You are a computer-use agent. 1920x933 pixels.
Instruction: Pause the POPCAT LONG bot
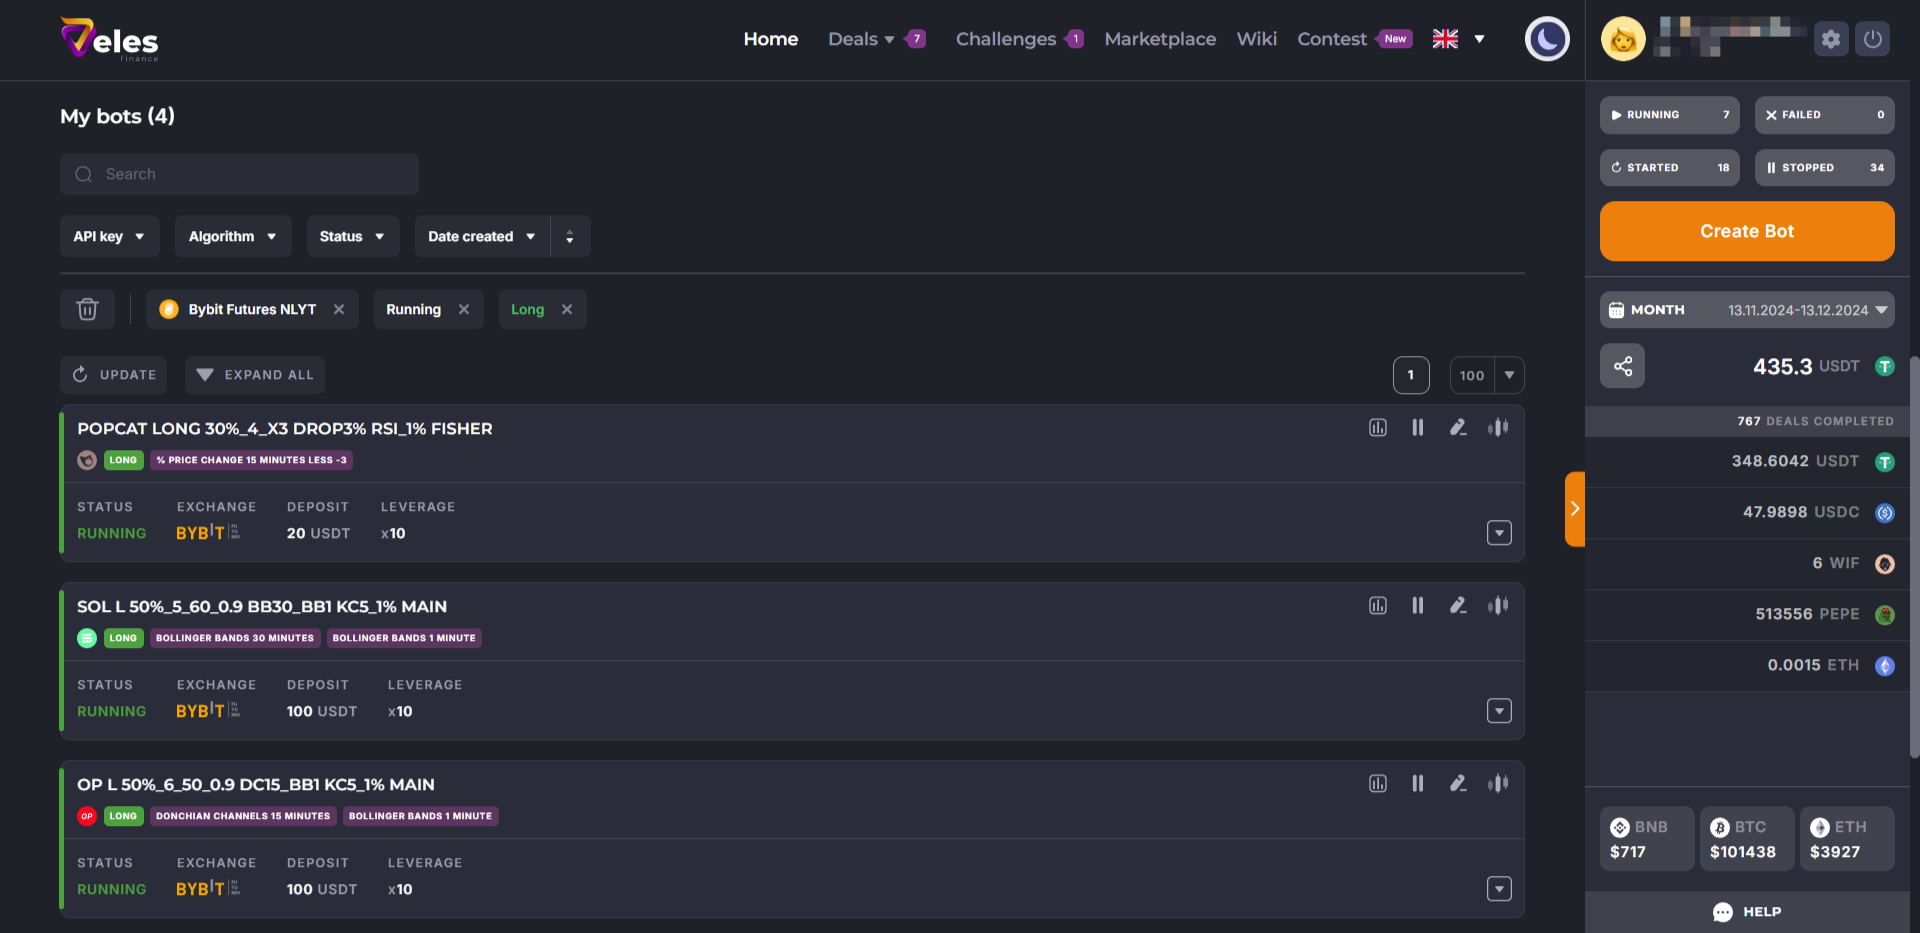point(1417,428)
